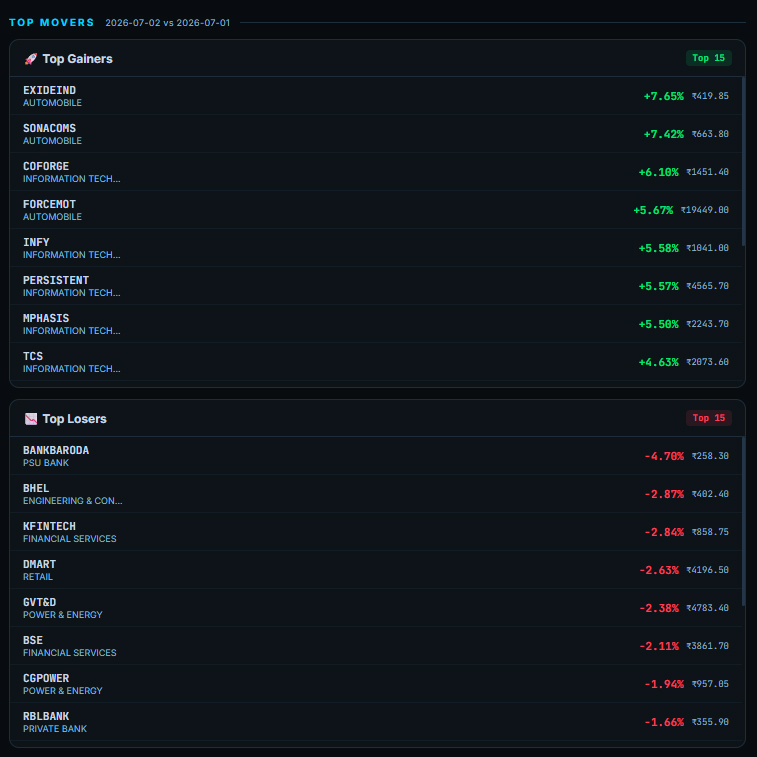The width and height of the screenshot is (757, 757).
Task: Click the ENGINEERING & CON... sector label
Action: pyautogui.click(x=72, y=501)
